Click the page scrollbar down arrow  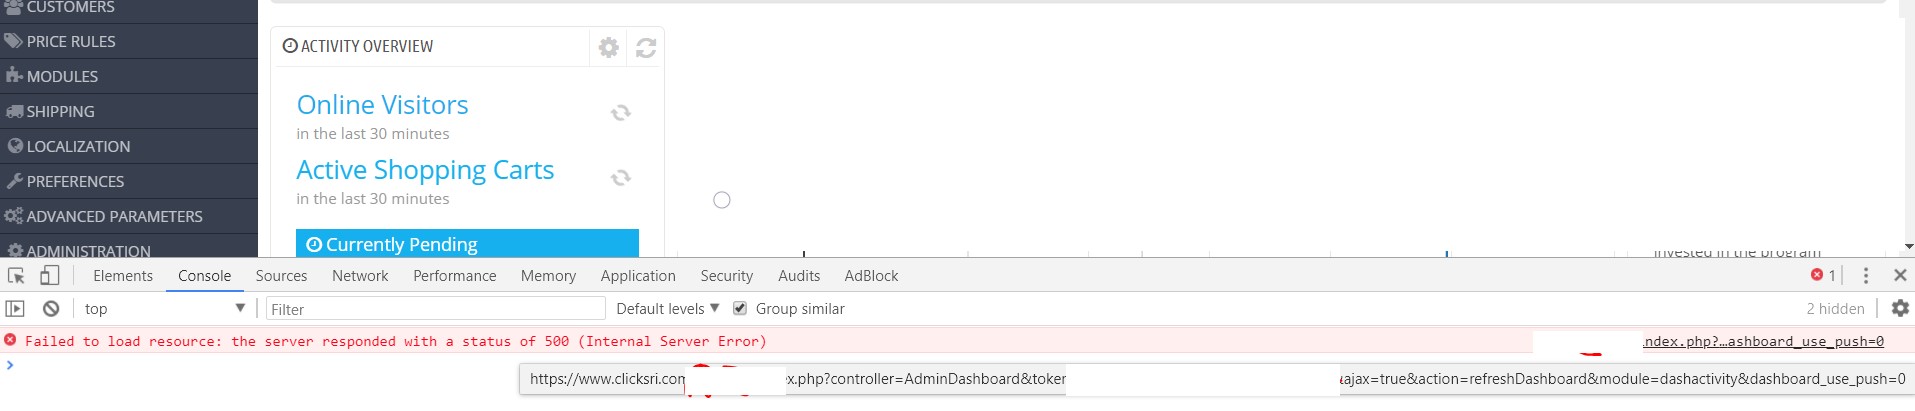1908,247
